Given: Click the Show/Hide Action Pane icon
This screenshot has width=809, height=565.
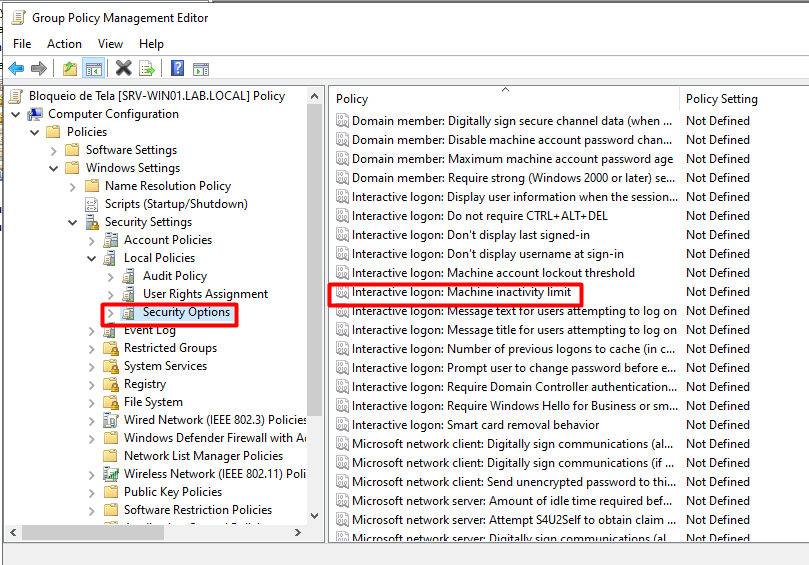Looking at the screenshot, I should coord(201,69).
